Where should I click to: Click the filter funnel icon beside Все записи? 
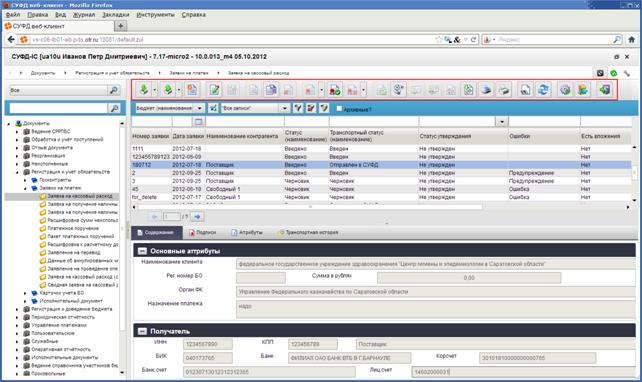(x=298, y=108)
